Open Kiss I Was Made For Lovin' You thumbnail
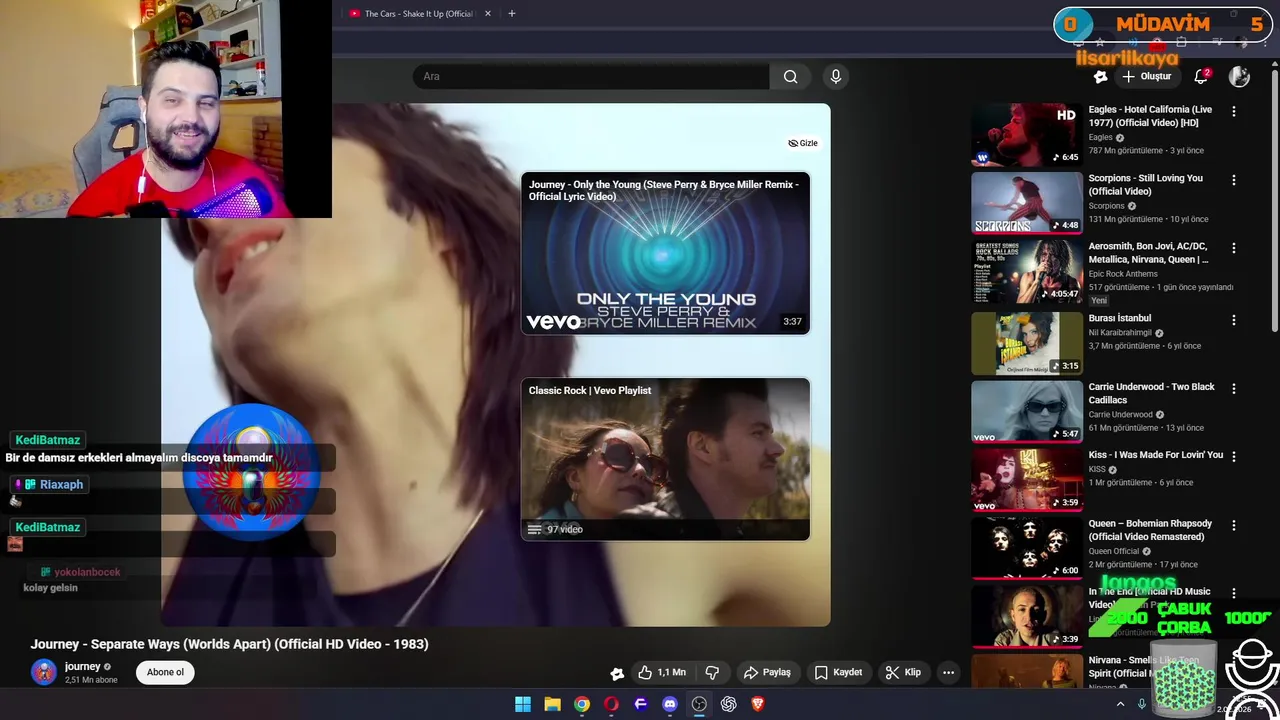 coord(1027,479)
